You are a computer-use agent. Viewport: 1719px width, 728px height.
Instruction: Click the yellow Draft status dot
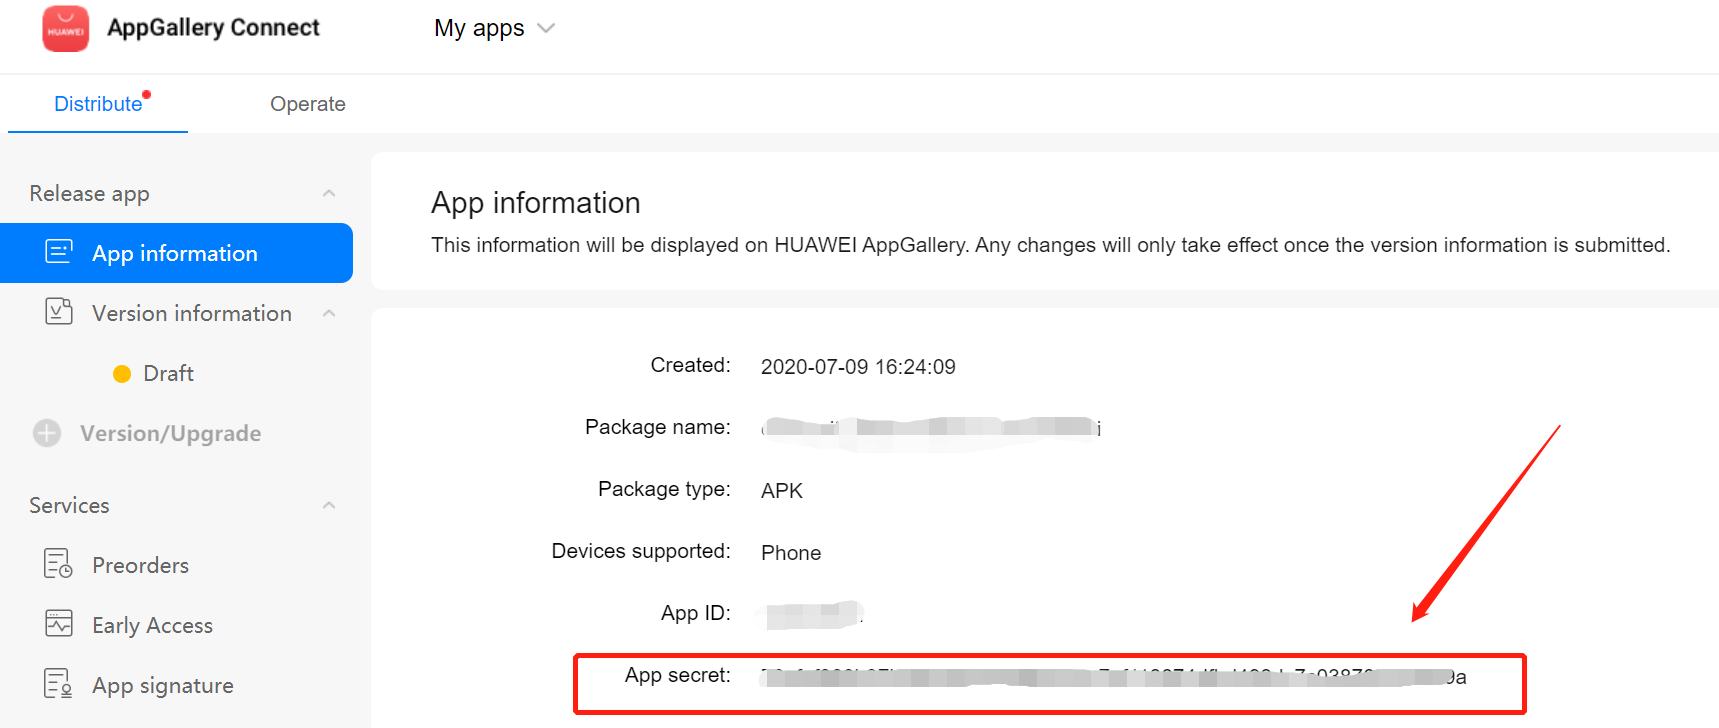pyautogui.click(x=122, y=374)
